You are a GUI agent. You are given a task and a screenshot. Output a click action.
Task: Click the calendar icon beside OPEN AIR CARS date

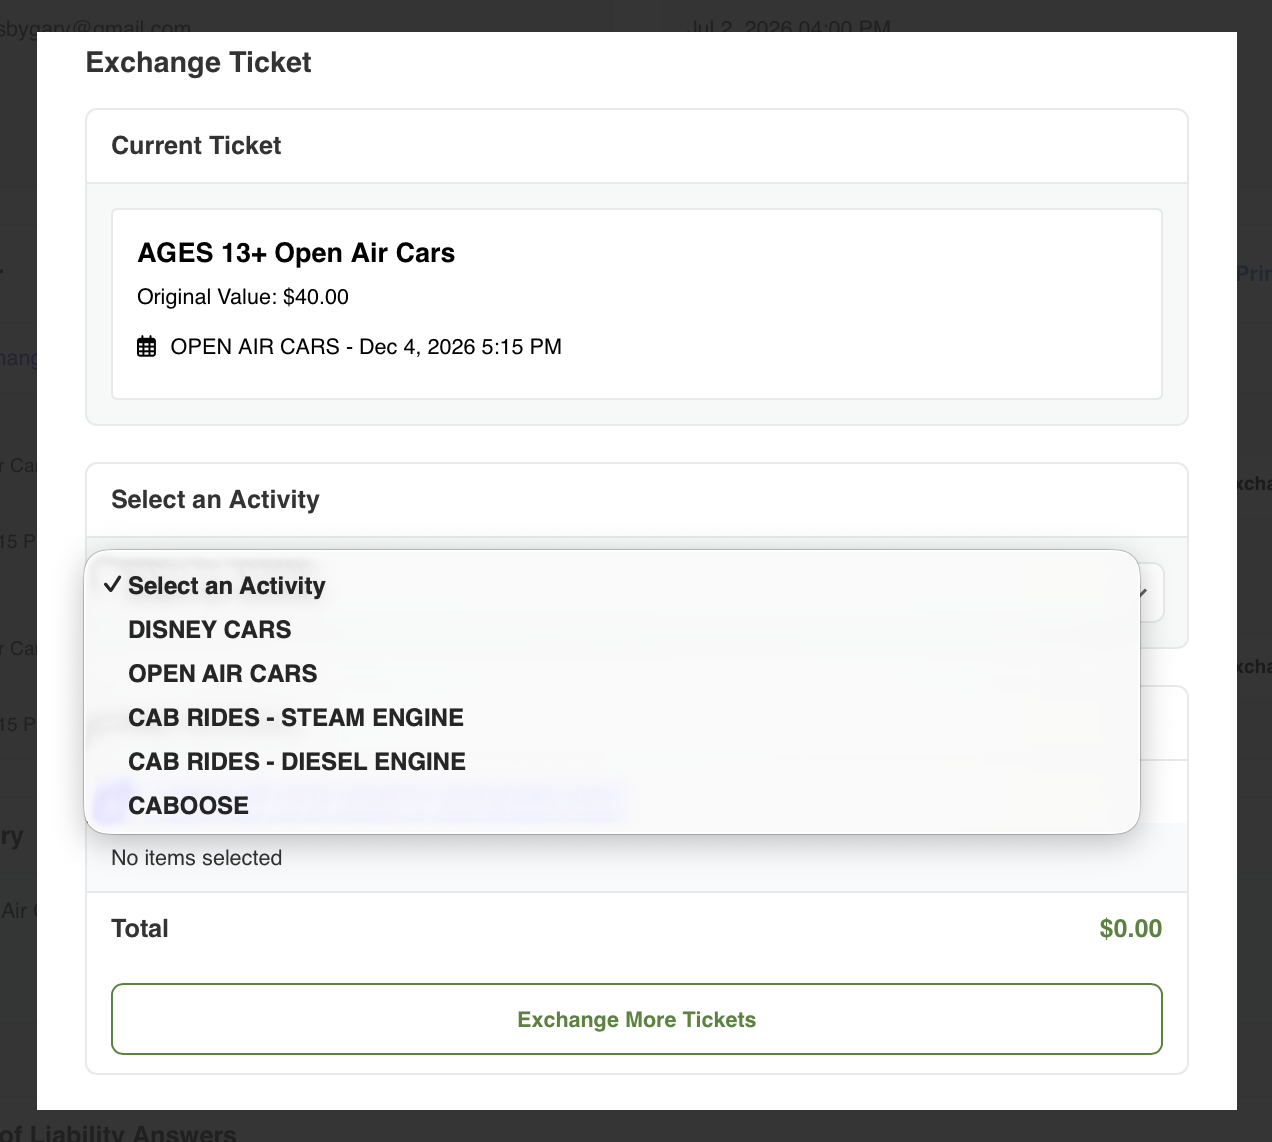(147, 347)
